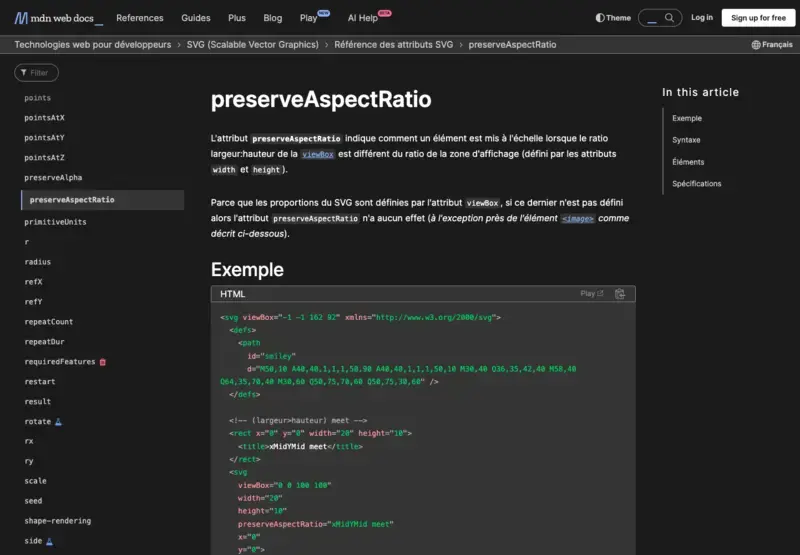This screenshot has width=800, height=555.
Task: Click the preserveAspectRatio breadcrumb
Action: pyautogui.click(x=512, y=45)
